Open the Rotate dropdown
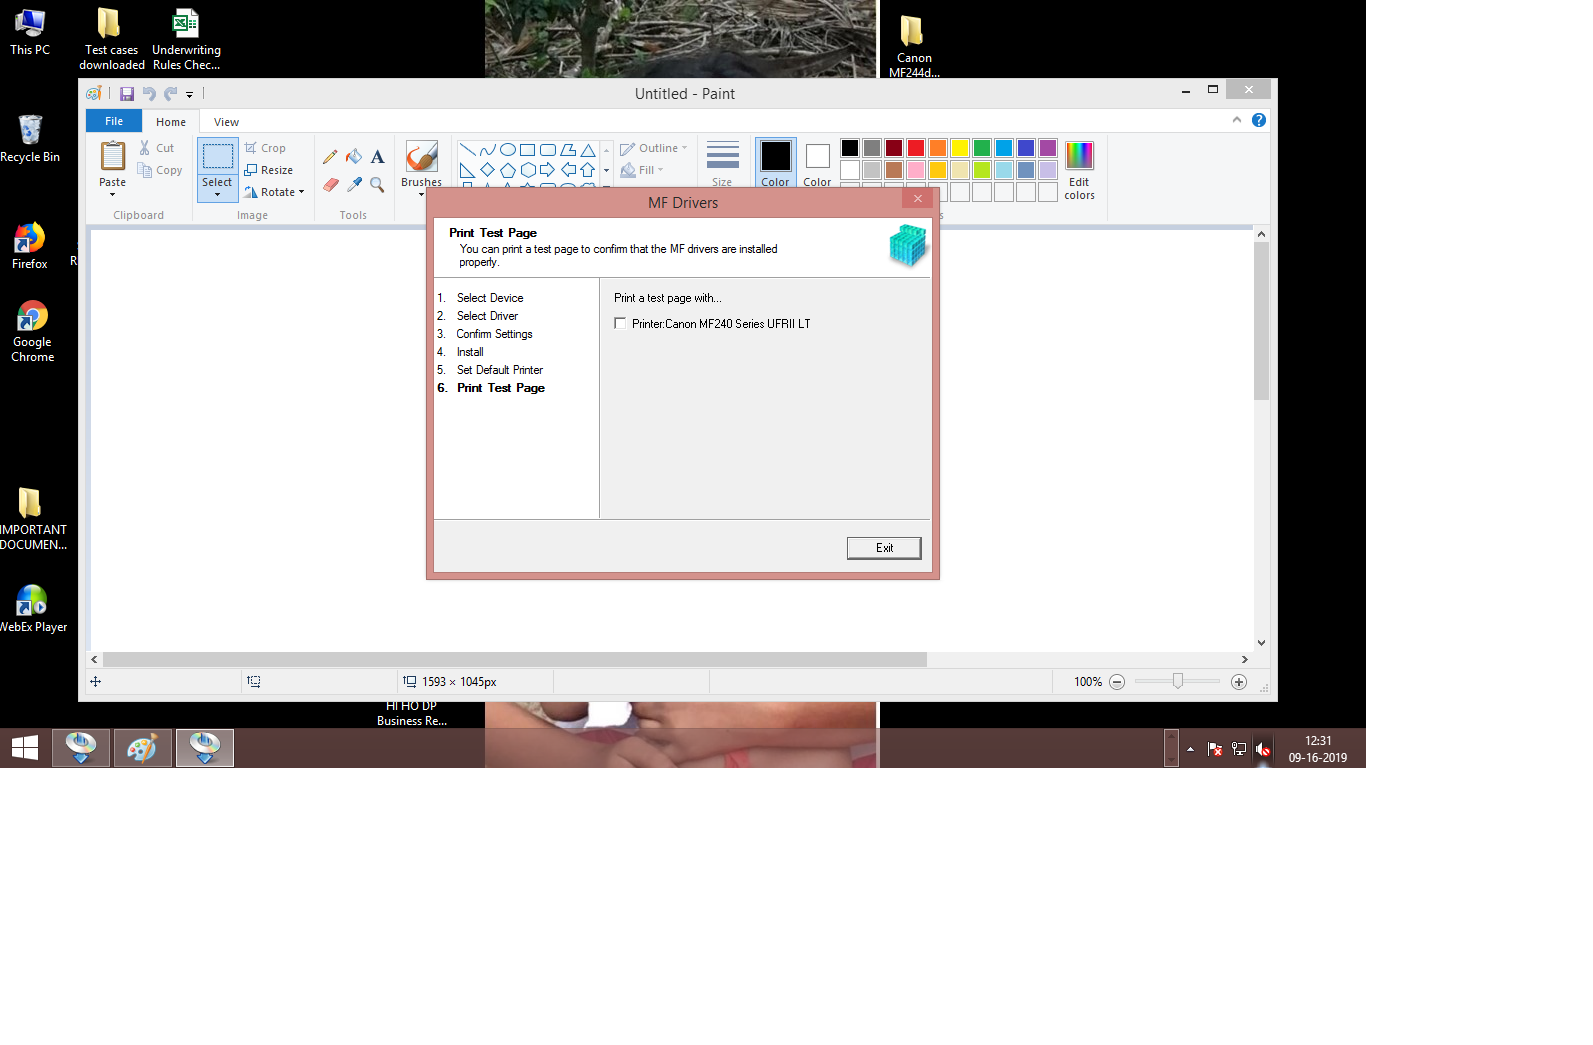Viewport: 1593px width, 1045px height. coord(275,192)
